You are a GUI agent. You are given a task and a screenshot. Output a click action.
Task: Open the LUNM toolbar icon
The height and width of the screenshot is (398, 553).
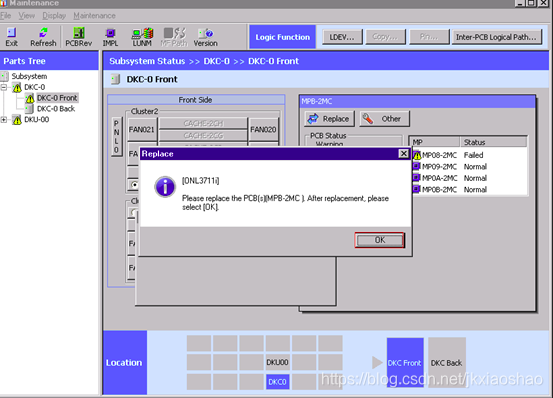[x=142, y=37]
